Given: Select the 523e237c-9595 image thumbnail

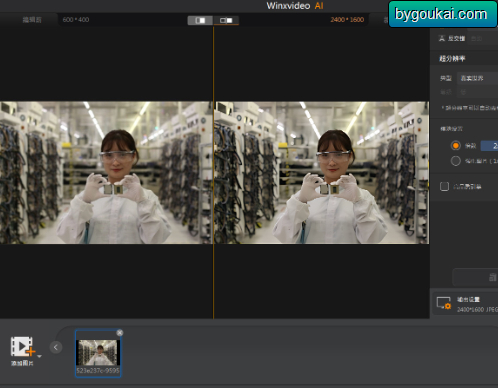Looking at the screenshot, I should pos(98,353).
